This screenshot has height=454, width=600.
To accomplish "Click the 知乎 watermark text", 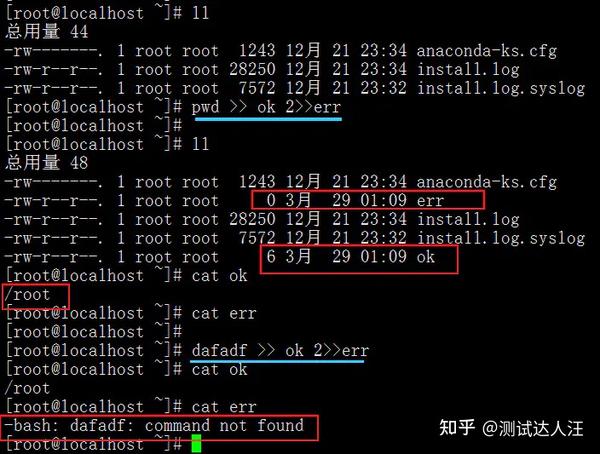I will click(x=457, y=427).
